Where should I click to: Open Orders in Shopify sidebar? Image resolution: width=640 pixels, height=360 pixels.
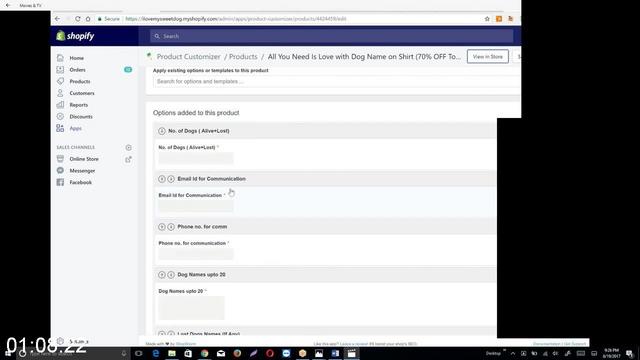pyautogui.click(x=77, y=70)
